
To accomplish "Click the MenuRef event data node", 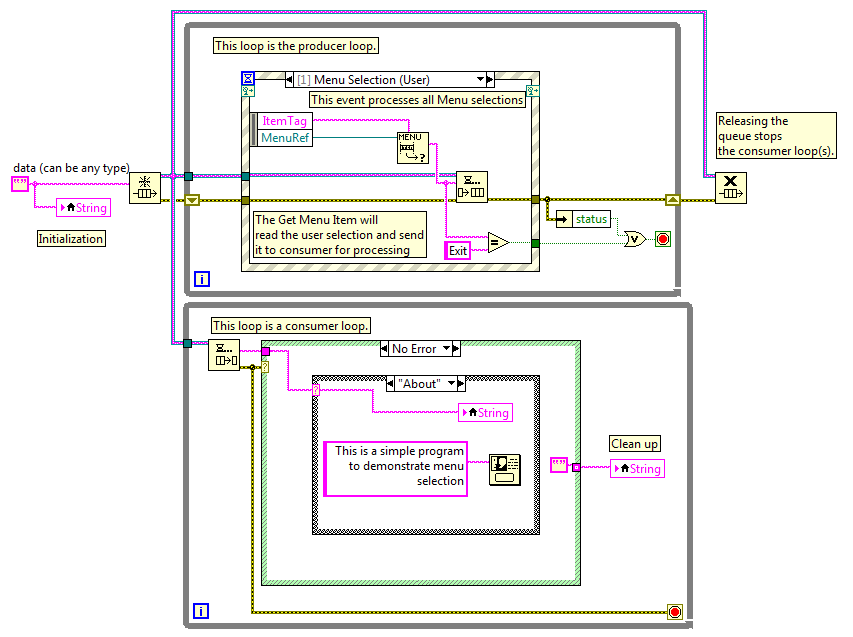I will pos(285,138).
